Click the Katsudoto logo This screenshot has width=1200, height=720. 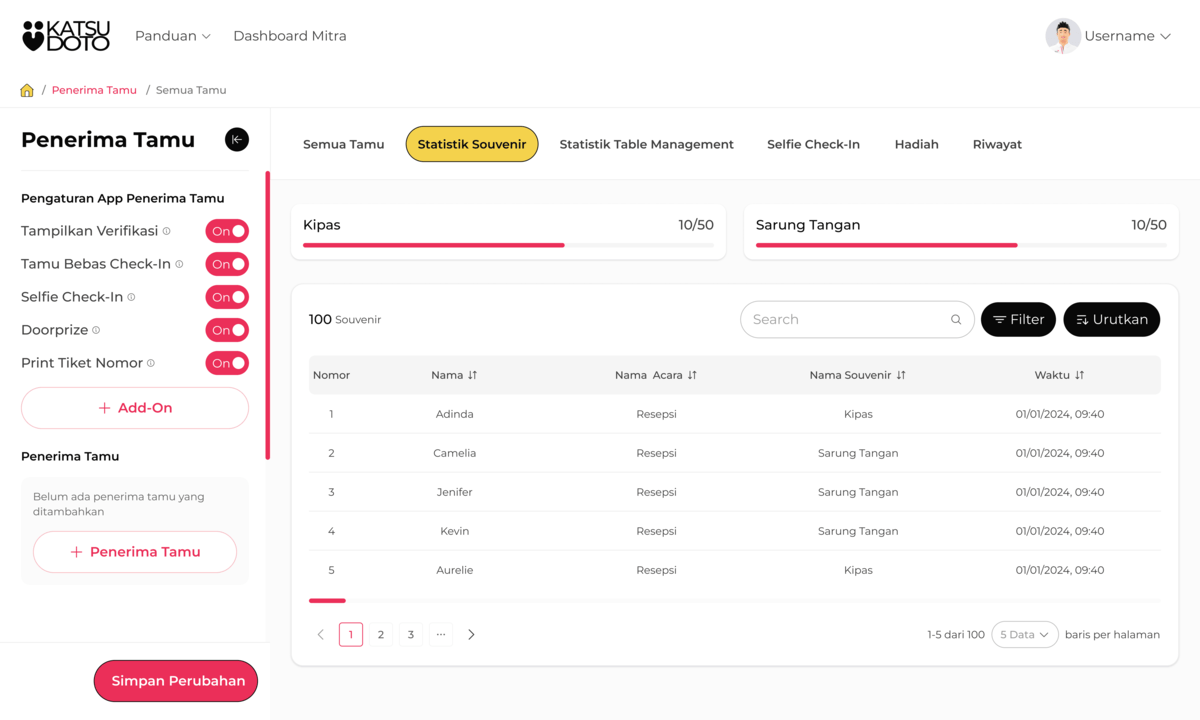click(66, 36)
